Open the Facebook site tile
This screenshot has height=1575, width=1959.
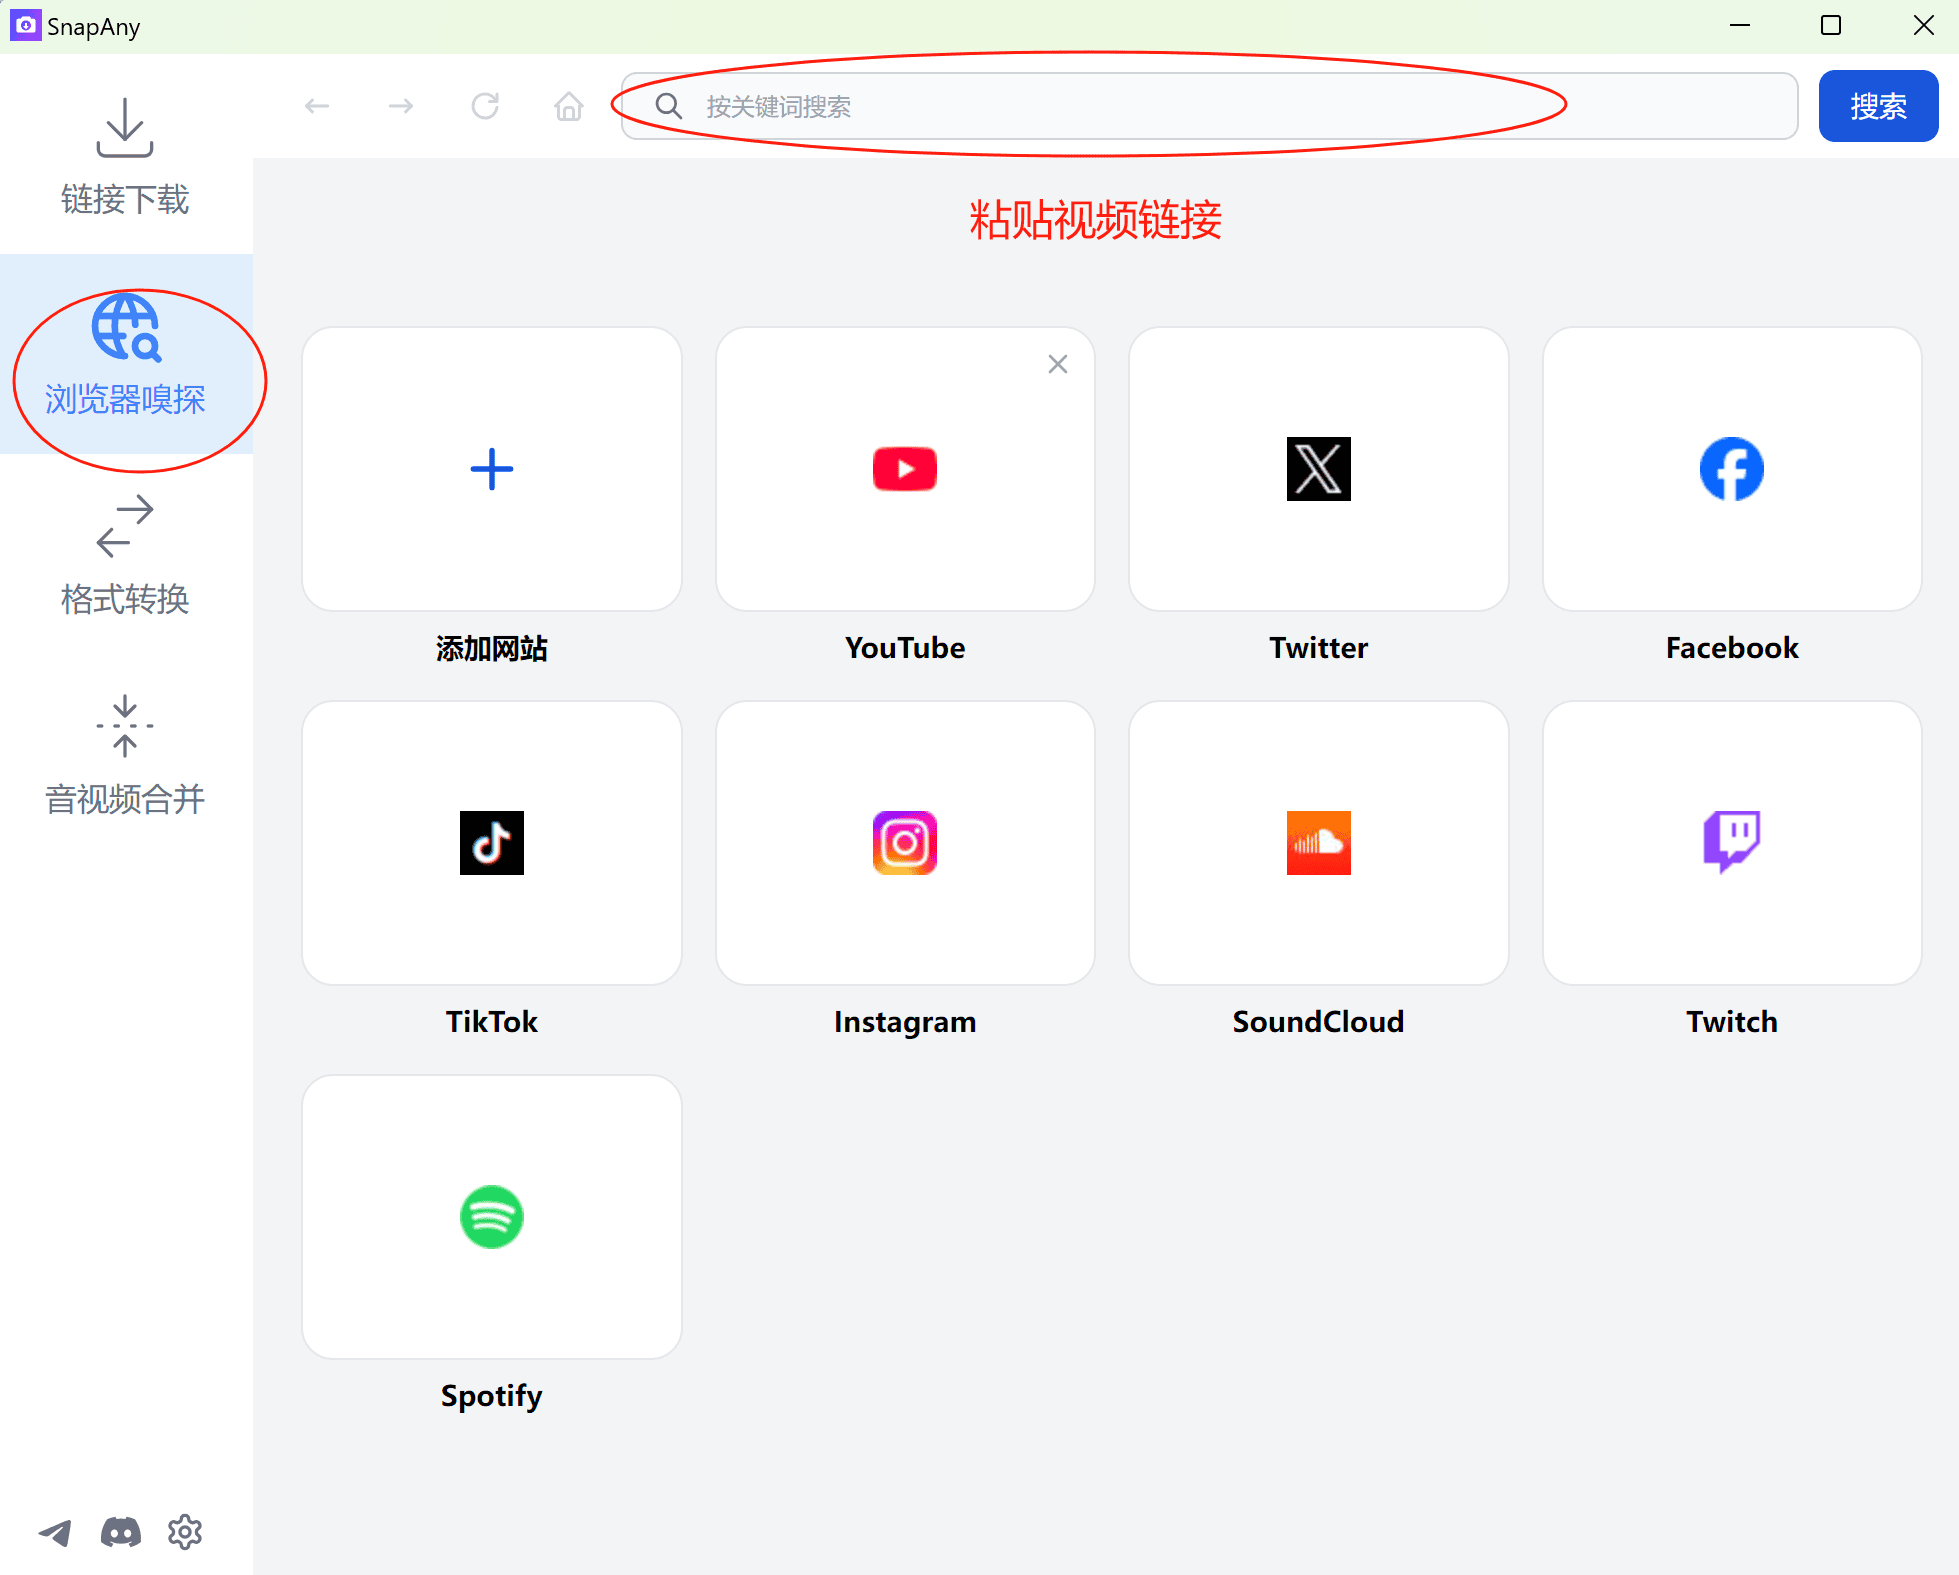pyautogui.click(x=1731, y=470)
